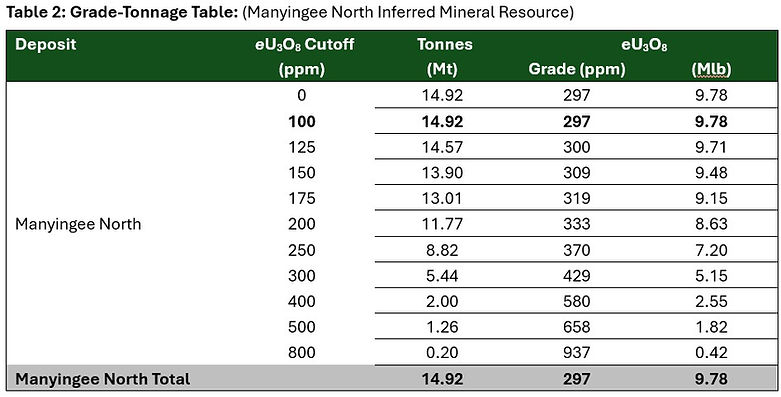Select the 'Tonnes' column header
This screenshot has height=397, width=781.
click(445, 44)
